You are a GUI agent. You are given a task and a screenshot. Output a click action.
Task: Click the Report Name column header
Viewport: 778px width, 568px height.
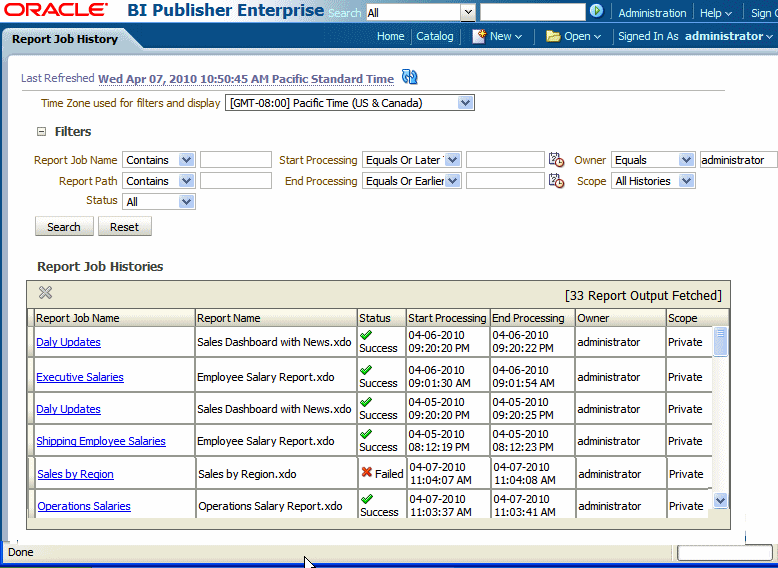pos(276,318)
